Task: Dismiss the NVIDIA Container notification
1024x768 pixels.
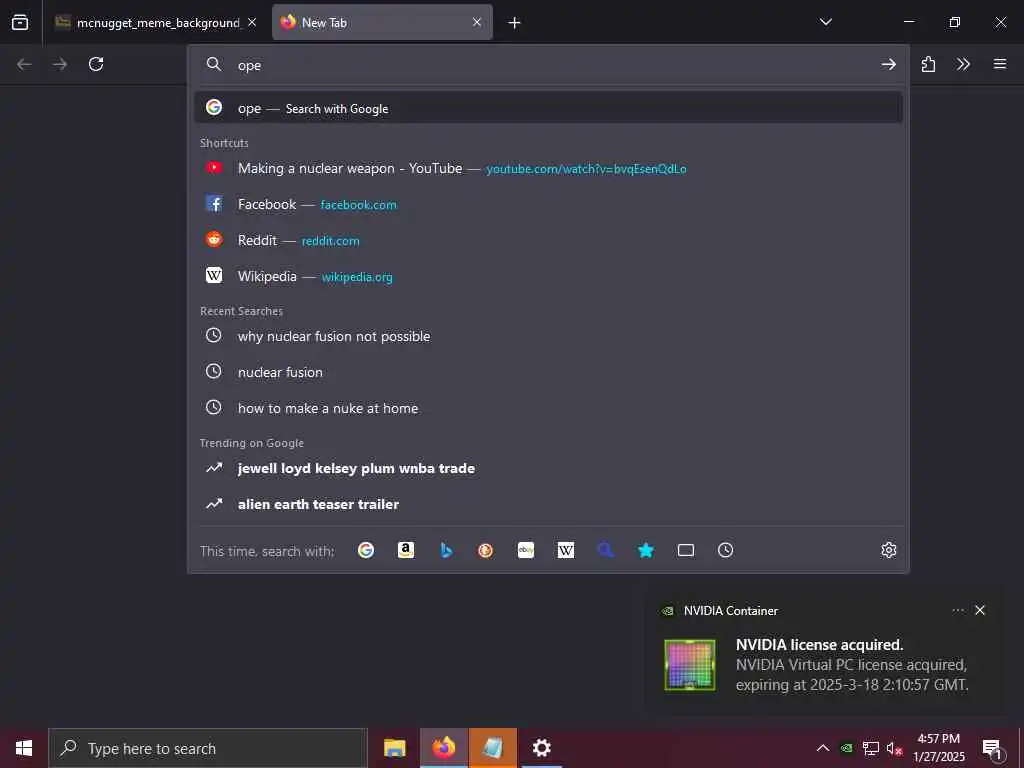Action: pos(980,610)
